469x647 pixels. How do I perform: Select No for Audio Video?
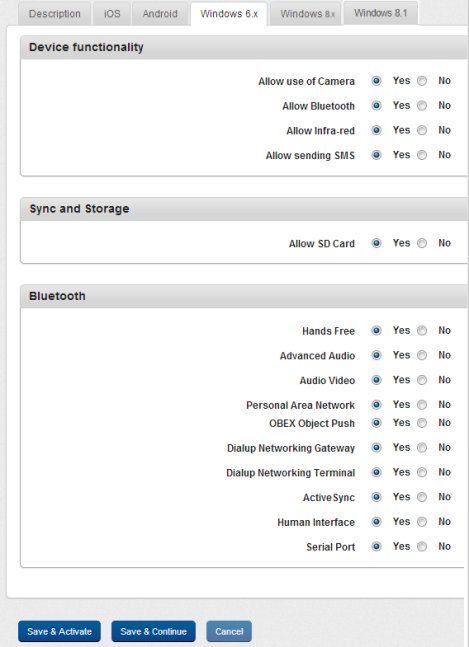tap(422, 380)
